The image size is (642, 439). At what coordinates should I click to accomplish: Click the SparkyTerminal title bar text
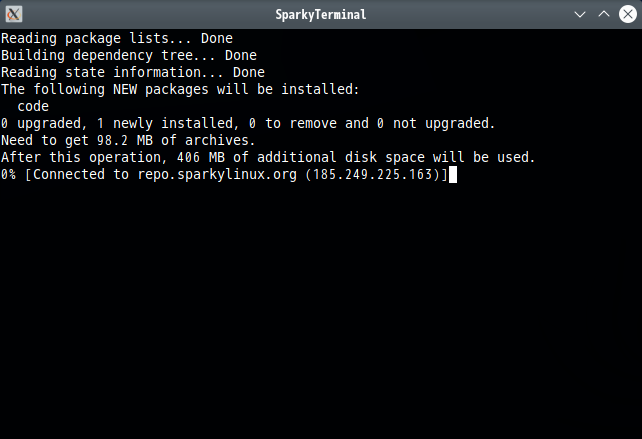coord(321,15)
